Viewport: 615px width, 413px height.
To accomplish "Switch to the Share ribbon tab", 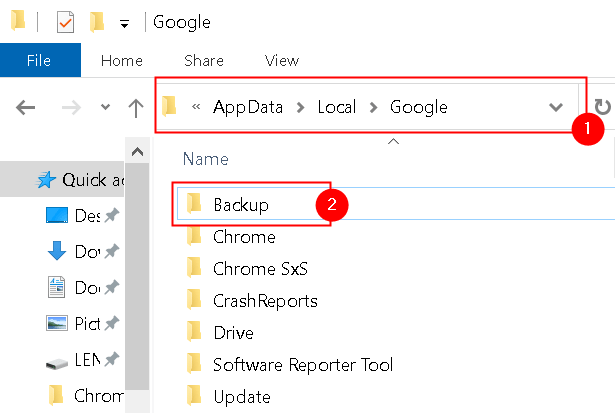I will click(204, 61).
